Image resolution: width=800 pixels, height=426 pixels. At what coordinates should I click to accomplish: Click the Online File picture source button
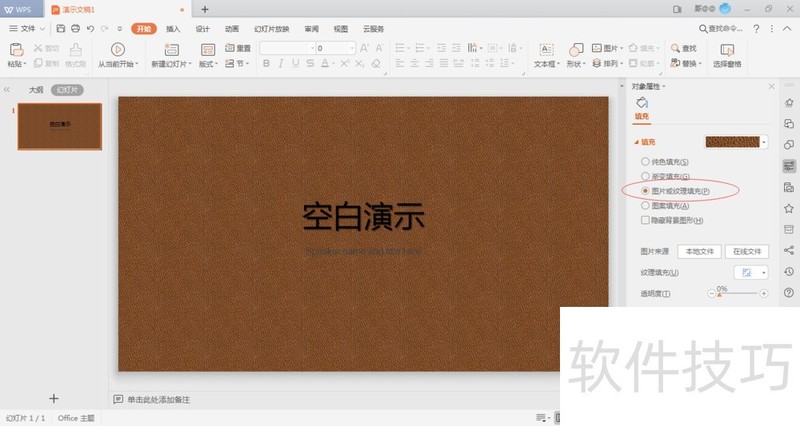[x=747, y=251]
